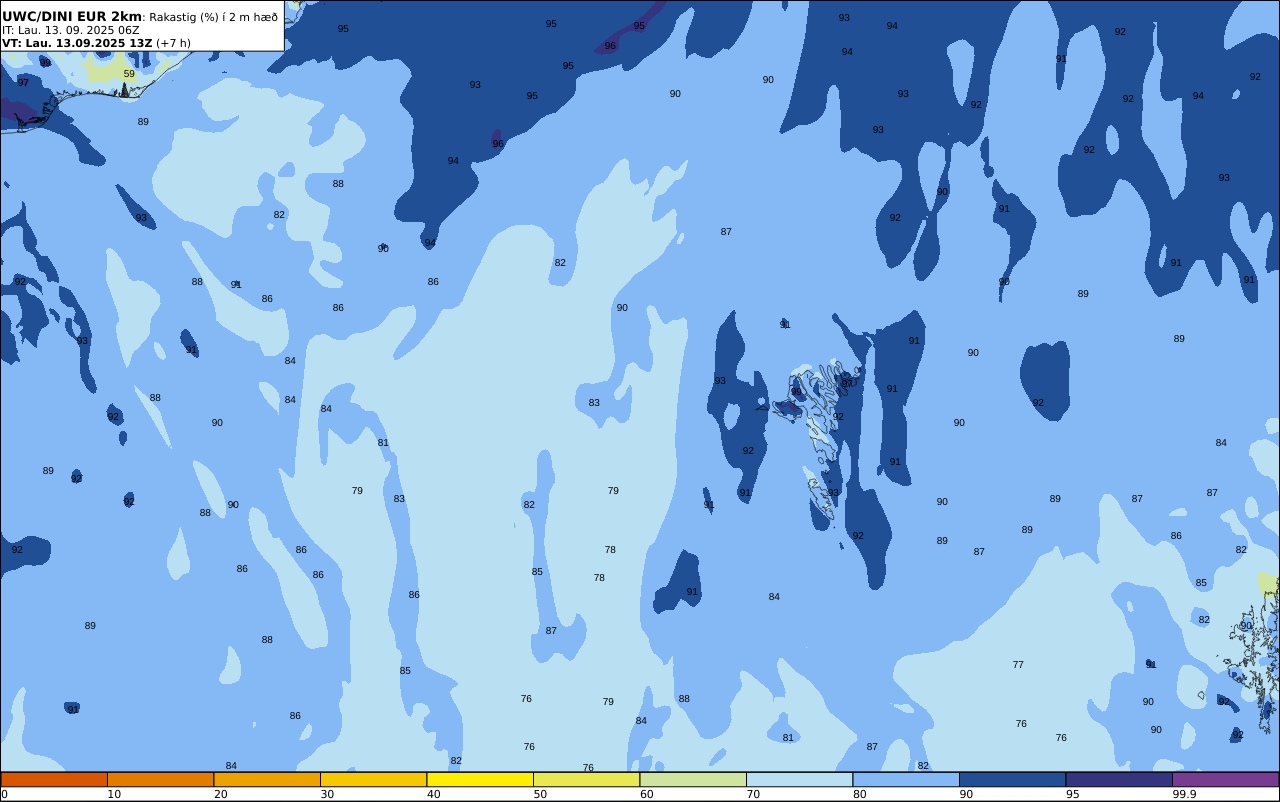The width and height of the screenshot is (1280, 802).
Task: Click the purple above-99.9 legend swatch
Action: pyautogui.click(x=1226, y=779)
